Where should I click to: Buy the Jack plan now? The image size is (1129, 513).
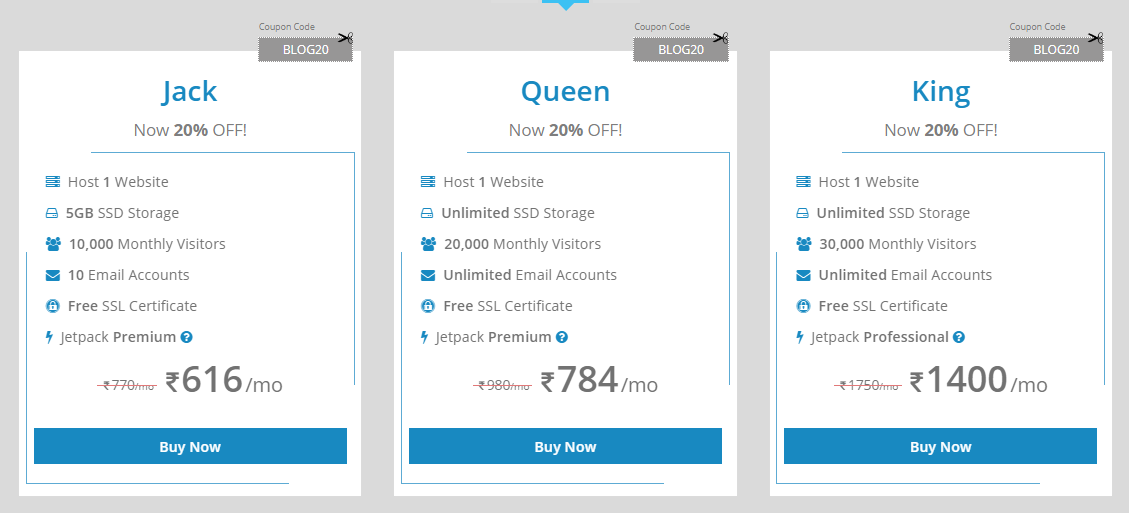[x=190, y=446]
